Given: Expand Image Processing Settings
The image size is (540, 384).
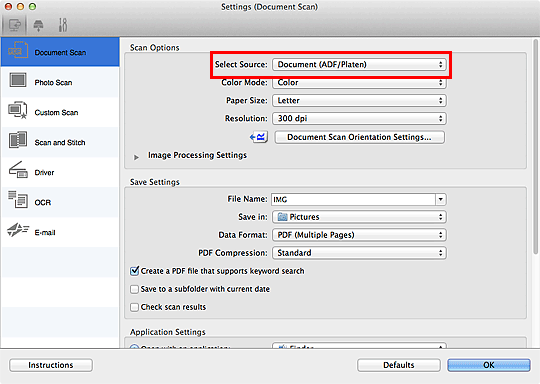Looking at the screenshot, I should tap(136, 157).
